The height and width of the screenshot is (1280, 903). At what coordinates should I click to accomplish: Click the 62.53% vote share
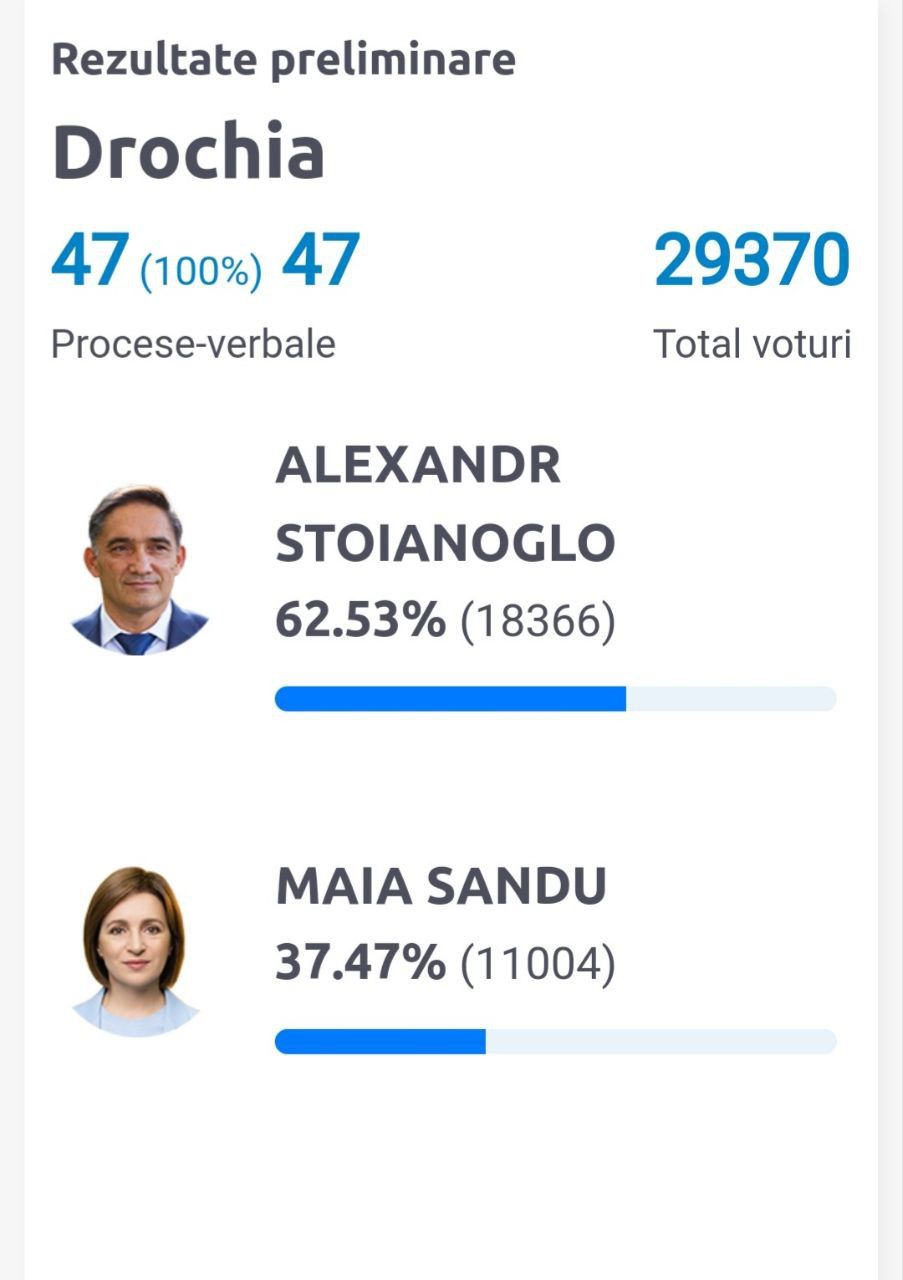click(x=361, y=621)
